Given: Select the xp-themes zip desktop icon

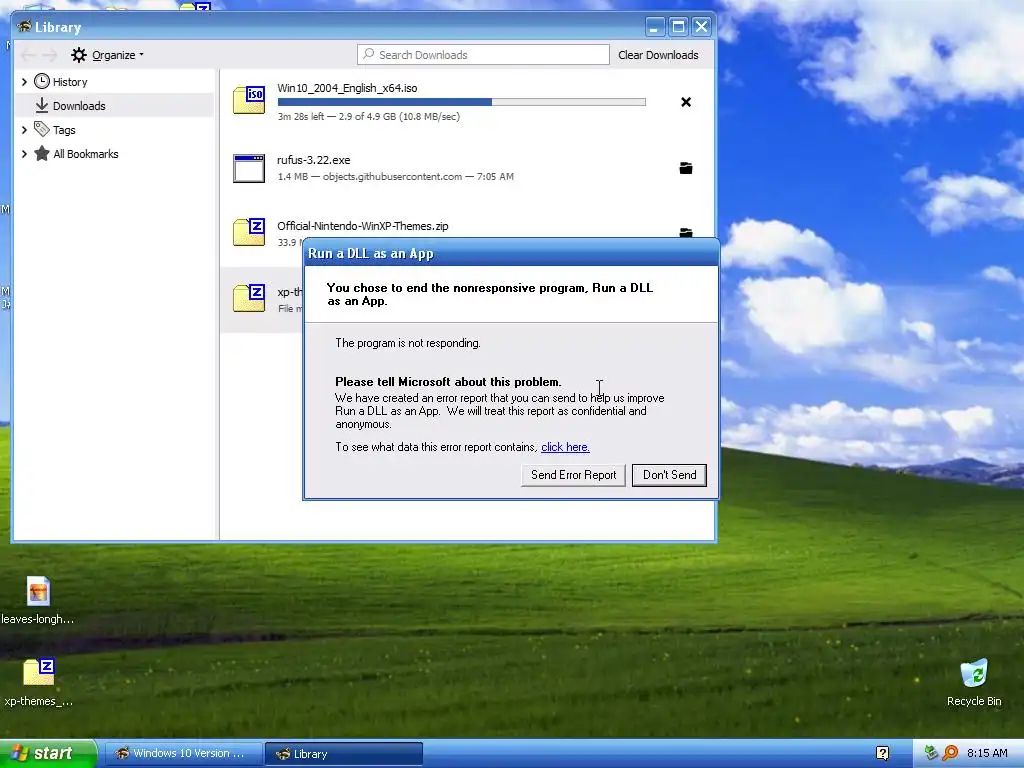Looking at the screenshot, I should 38,682.
